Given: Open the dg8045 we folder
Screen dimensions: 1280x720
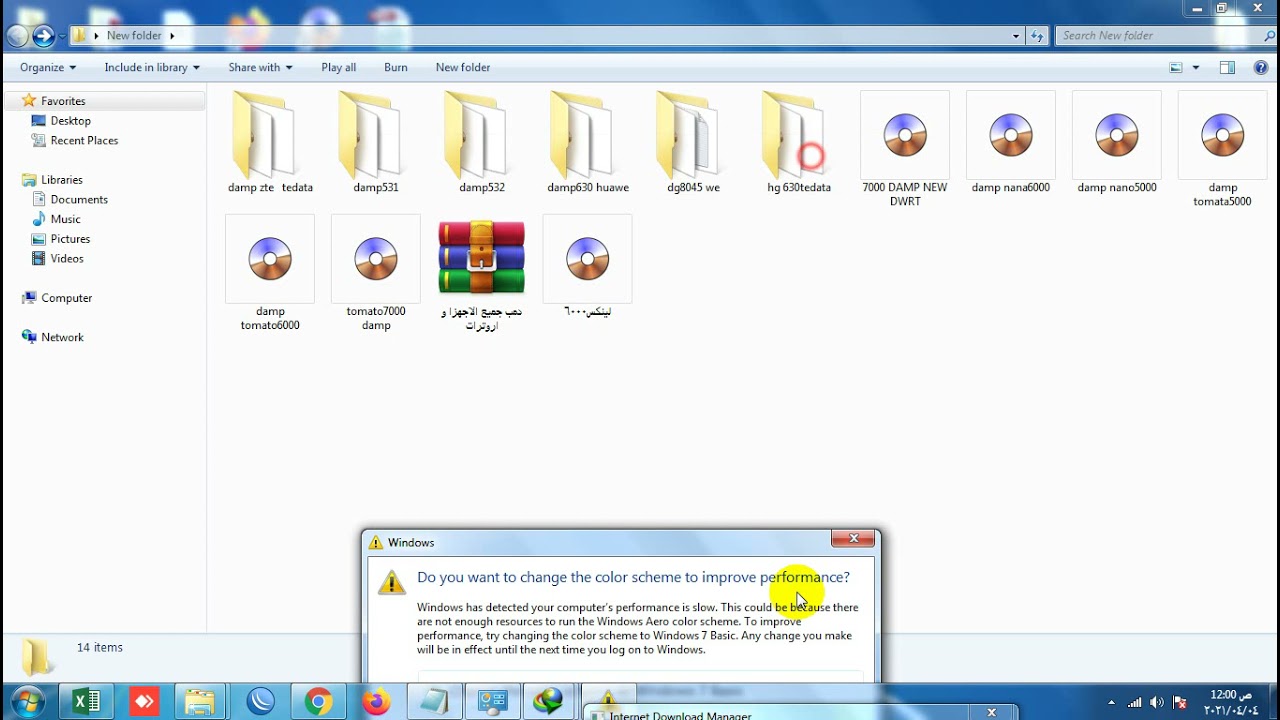Looking at the screenshot, I should (x=693, y=142).
